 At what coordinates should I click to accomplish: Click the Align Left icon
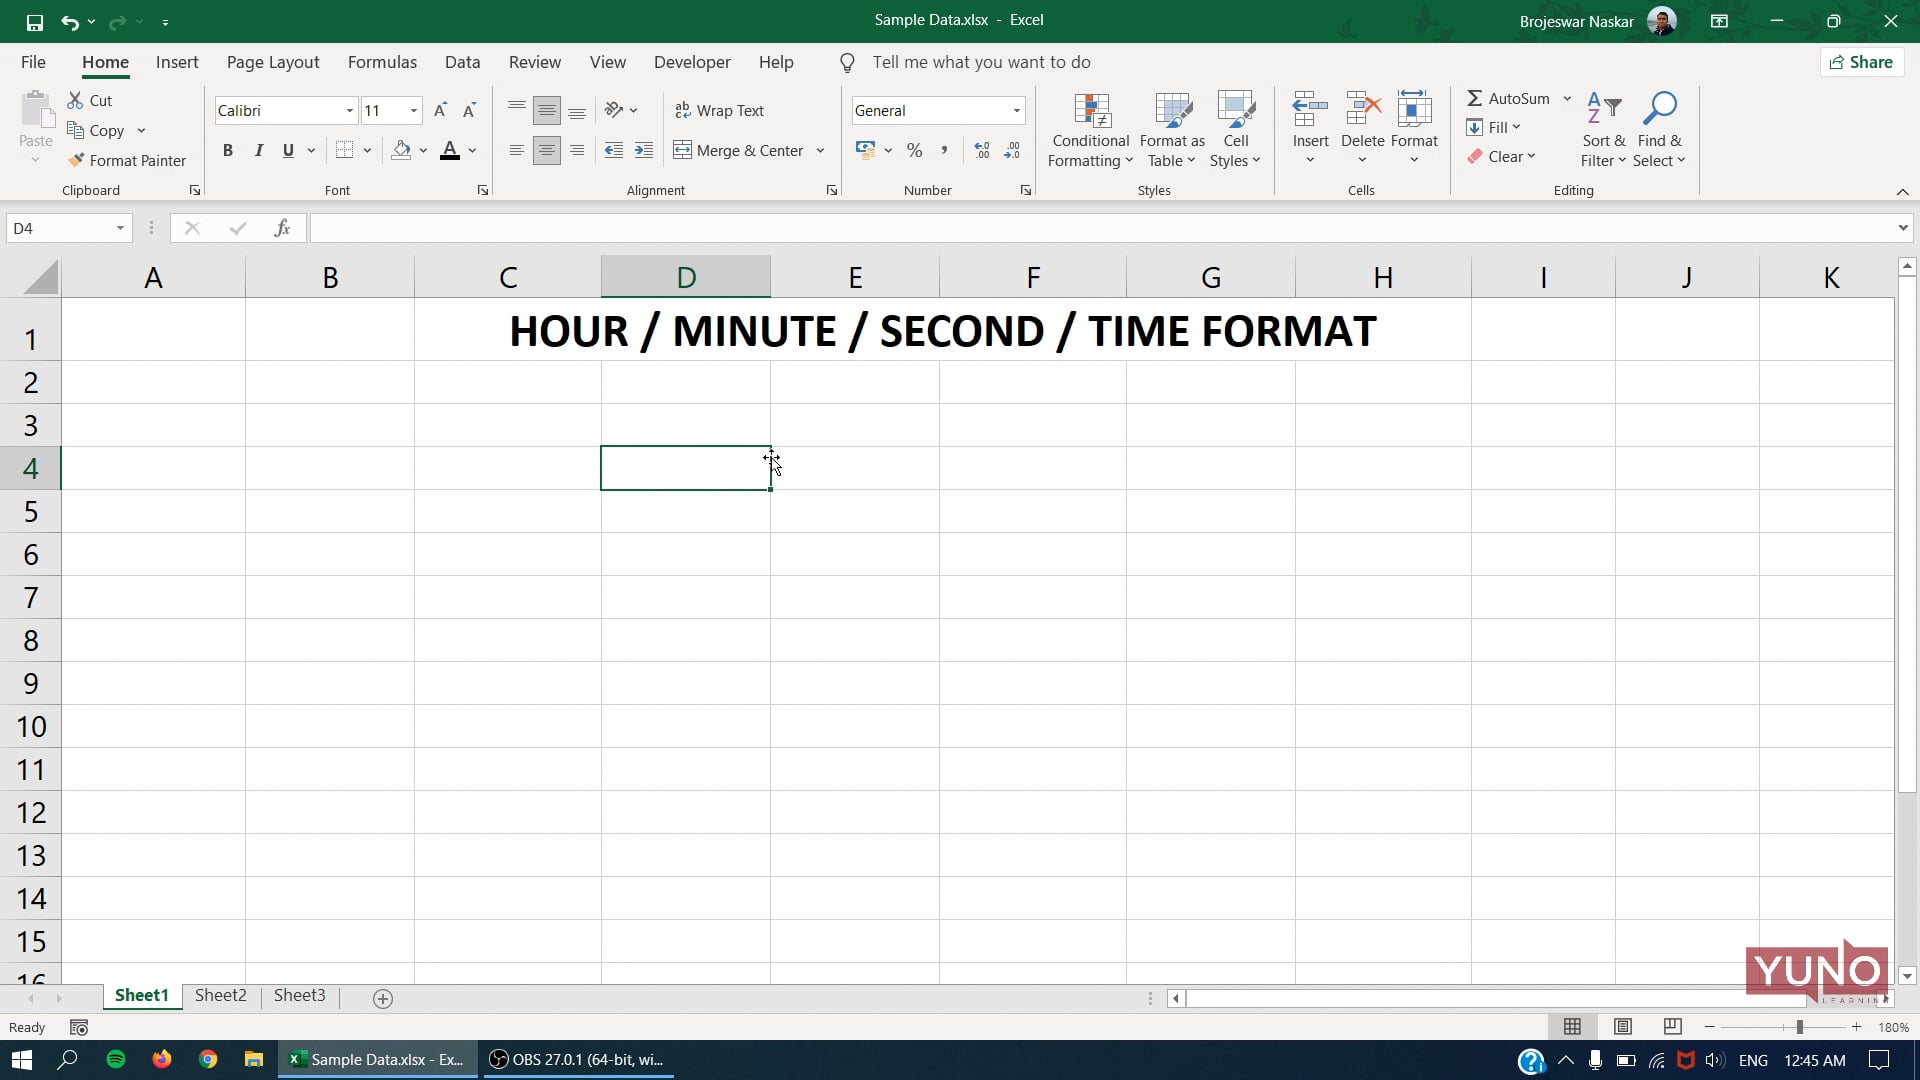(516, 150)
